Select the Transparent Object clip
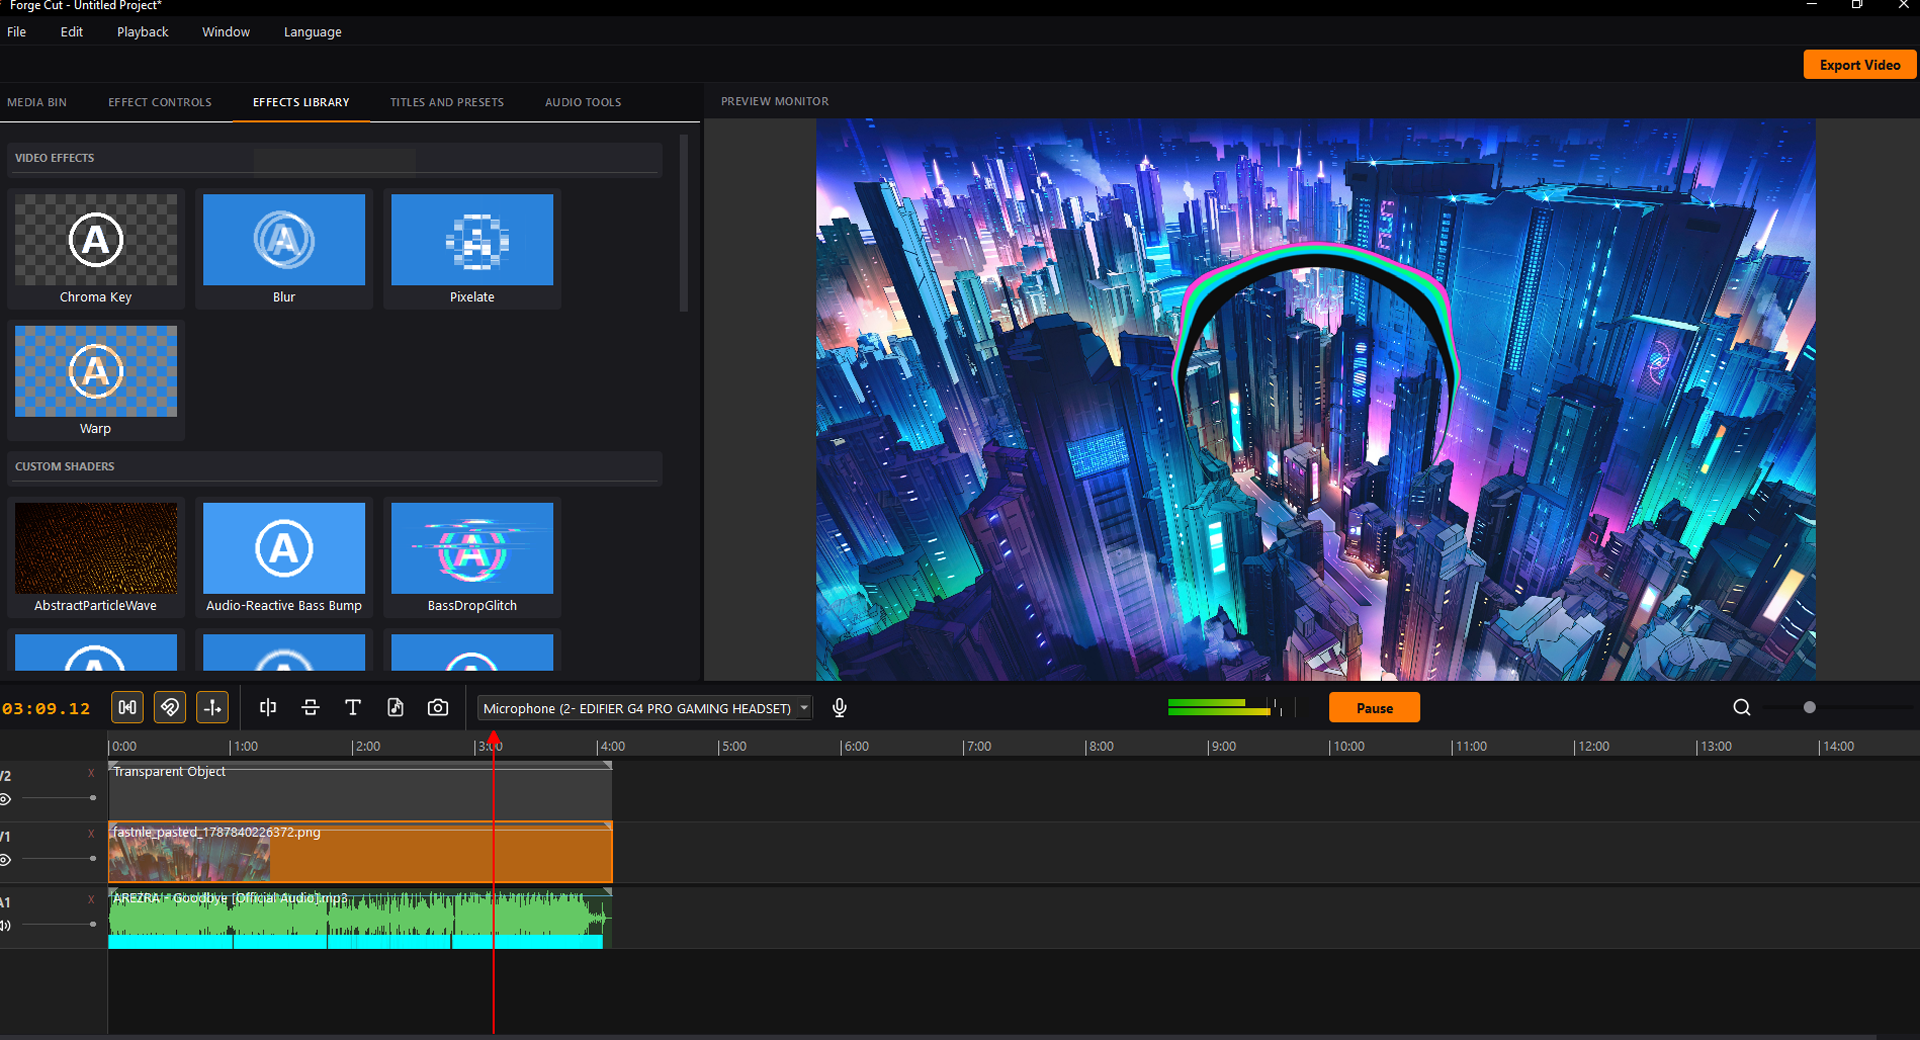The height and width of the screenshot is (1040, 1920). pyautogui.click(x=360, y=790)
